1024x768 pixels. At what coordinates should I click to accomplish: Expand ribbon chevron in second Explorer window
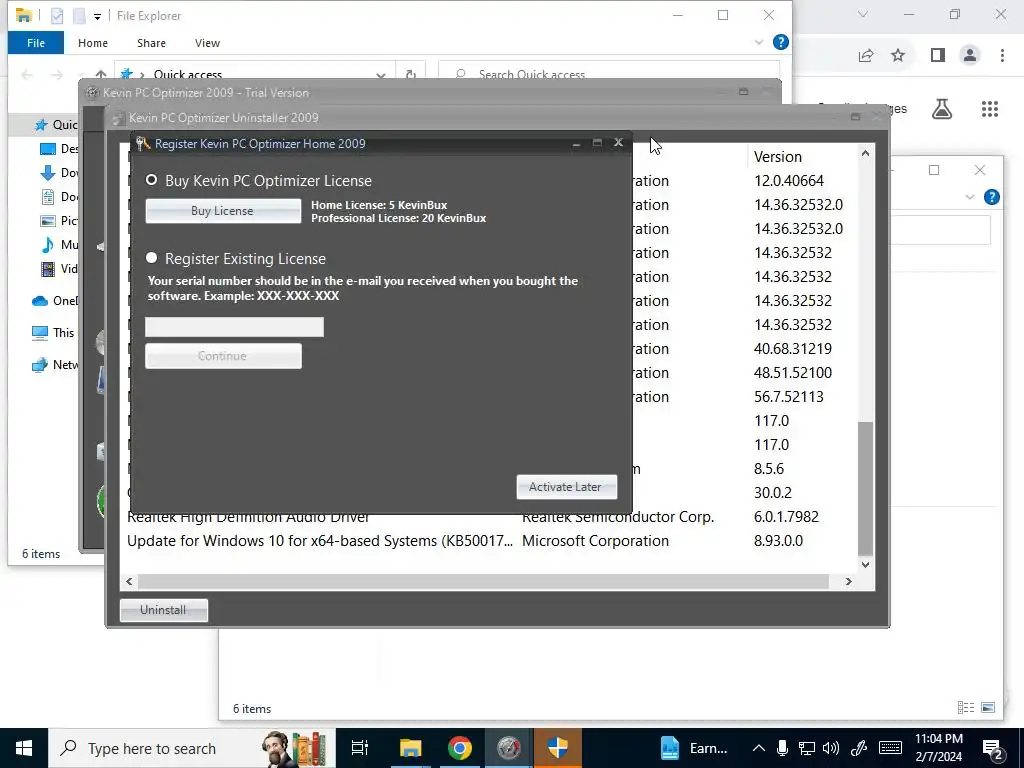(x=970, y=197)
